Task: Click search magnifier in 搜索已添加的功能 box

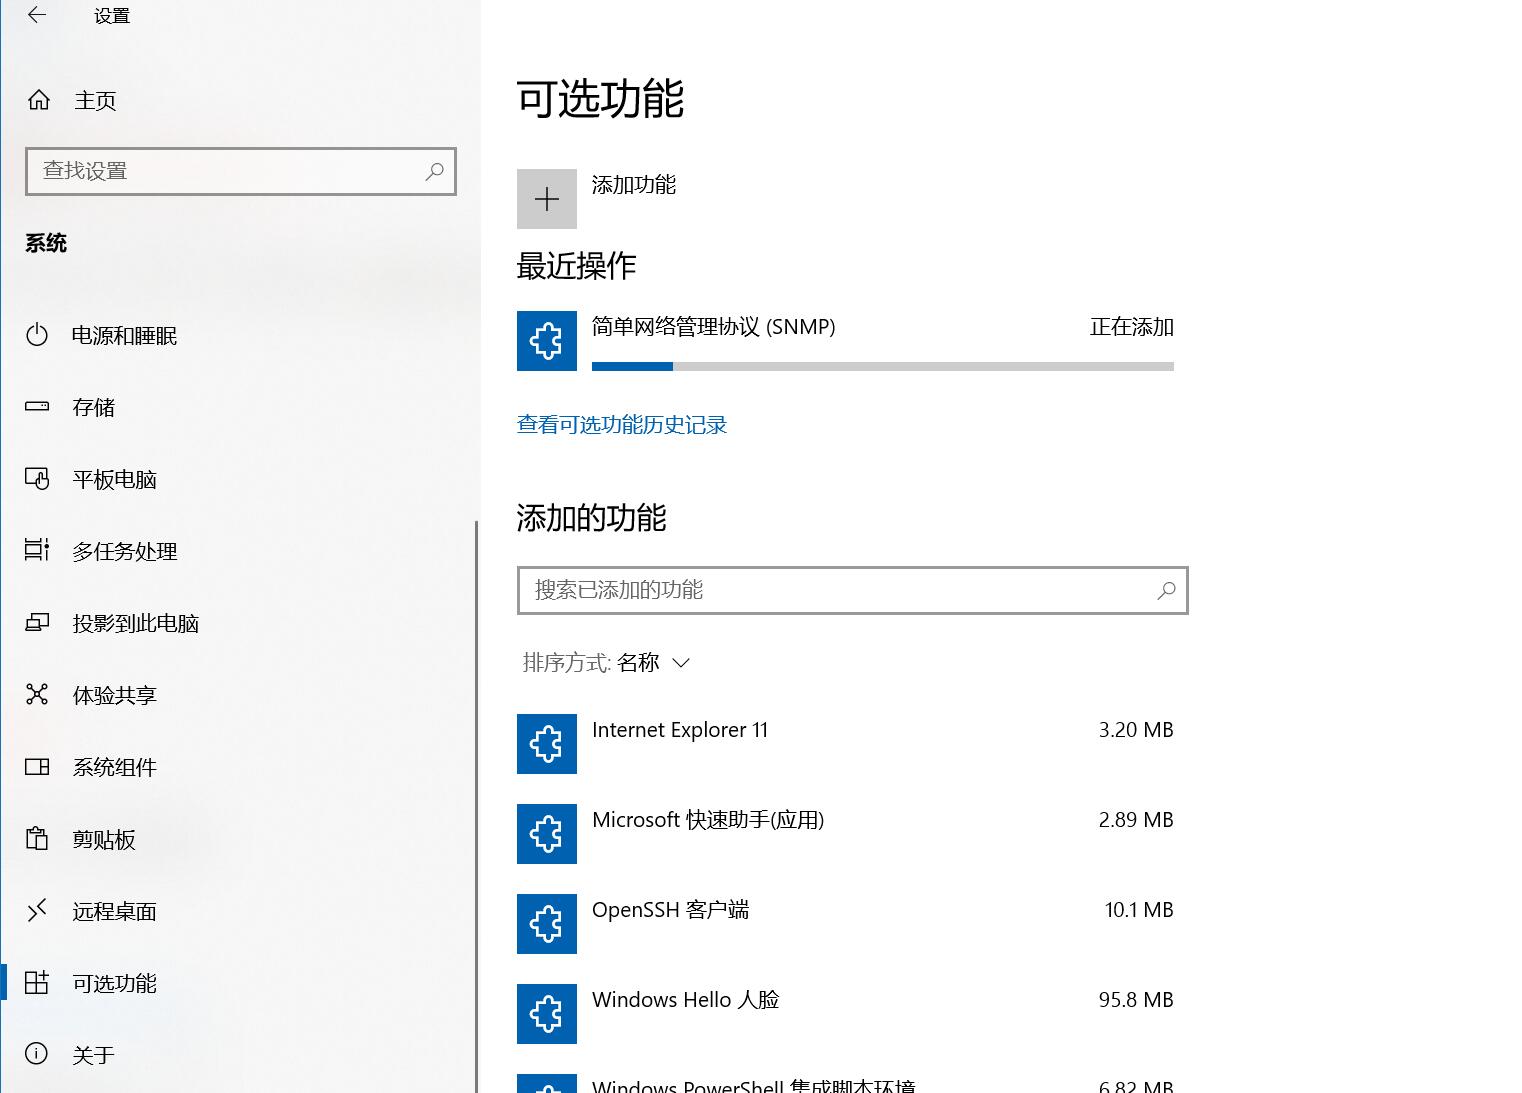Action: pos(1166,590)
